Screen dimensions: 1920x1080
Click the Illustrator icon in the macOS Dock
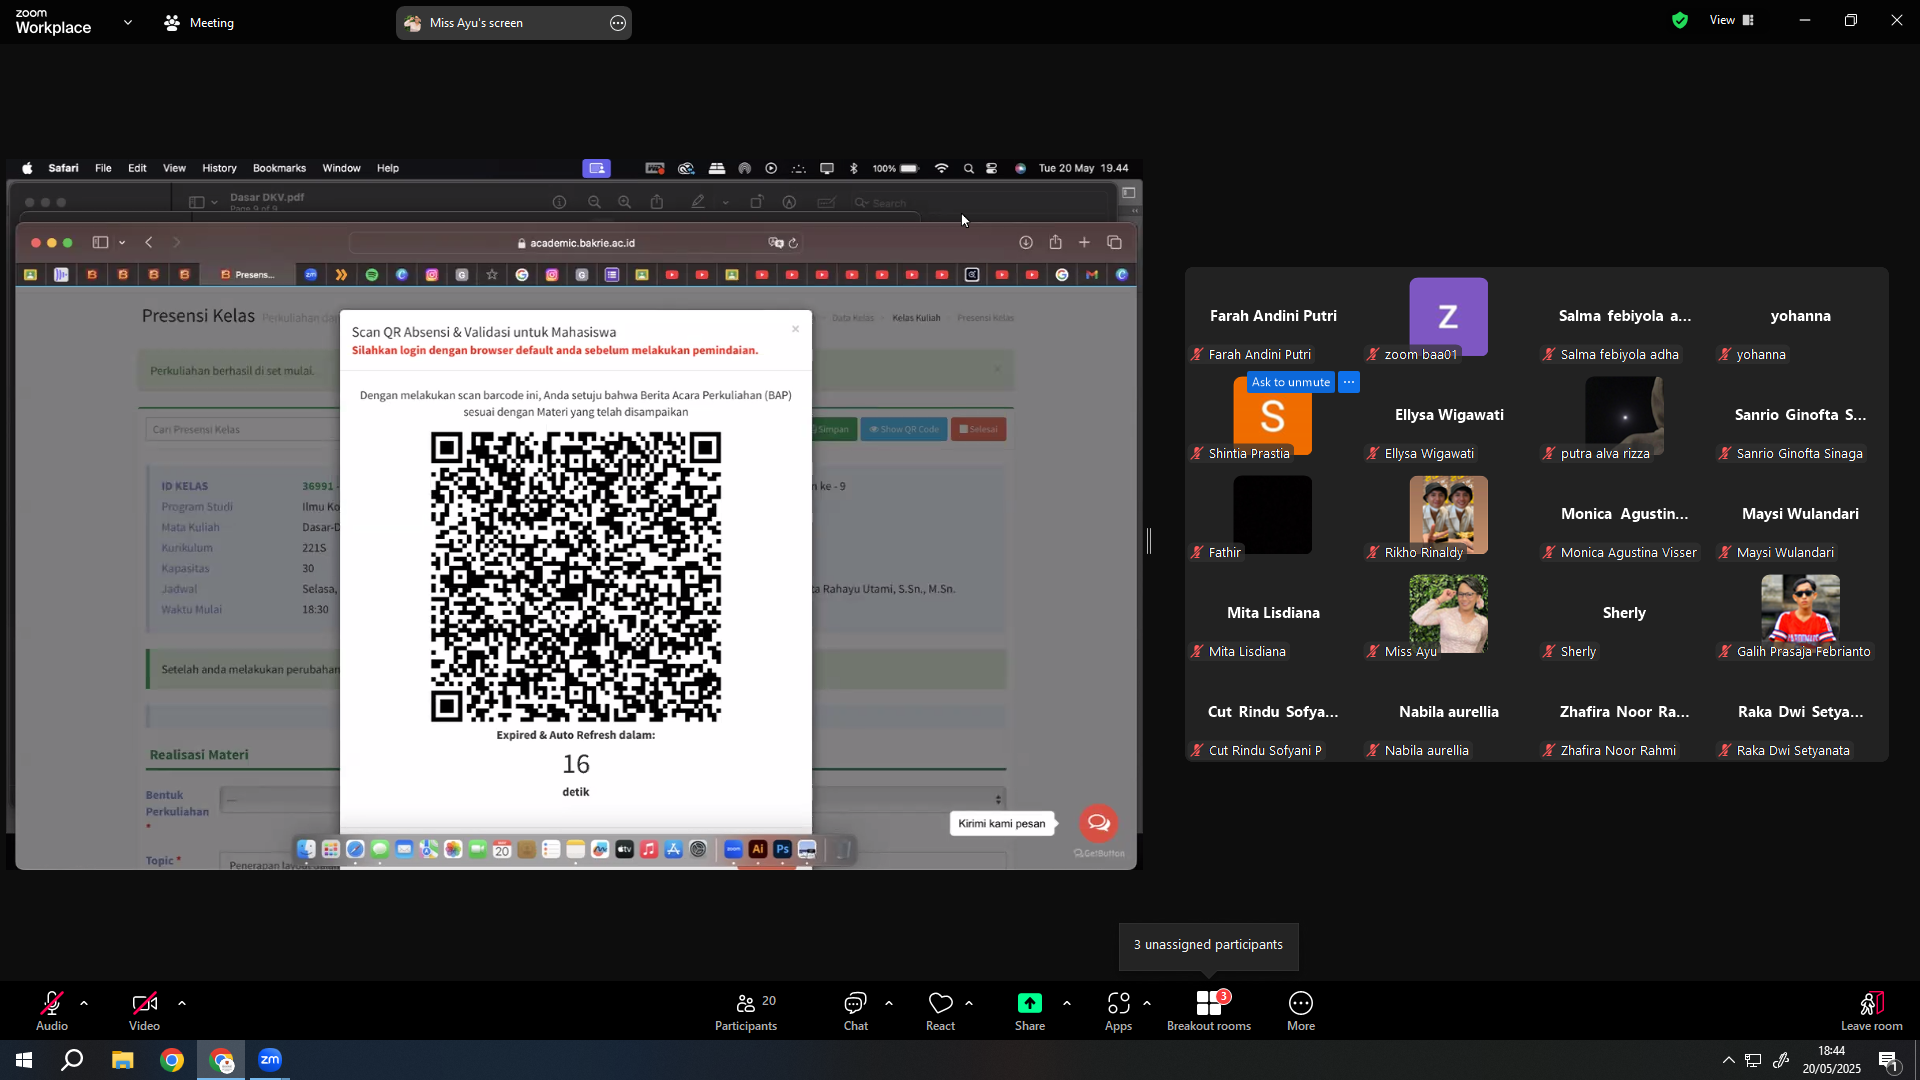coord(758,850)
